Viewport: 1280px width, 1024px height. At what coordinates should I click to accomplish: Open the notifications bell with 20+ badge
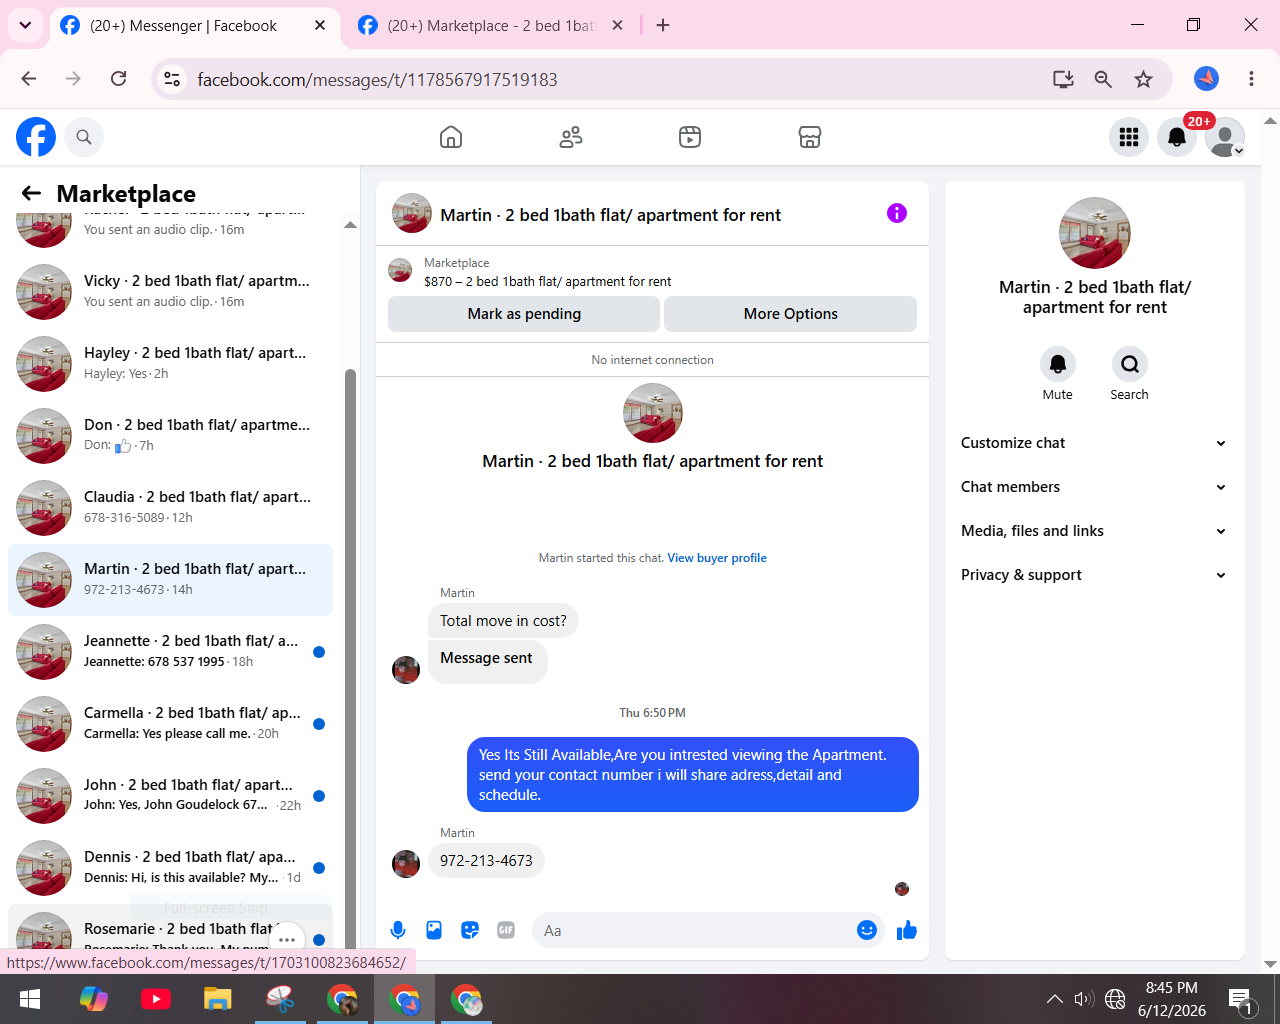[1177, 137]
